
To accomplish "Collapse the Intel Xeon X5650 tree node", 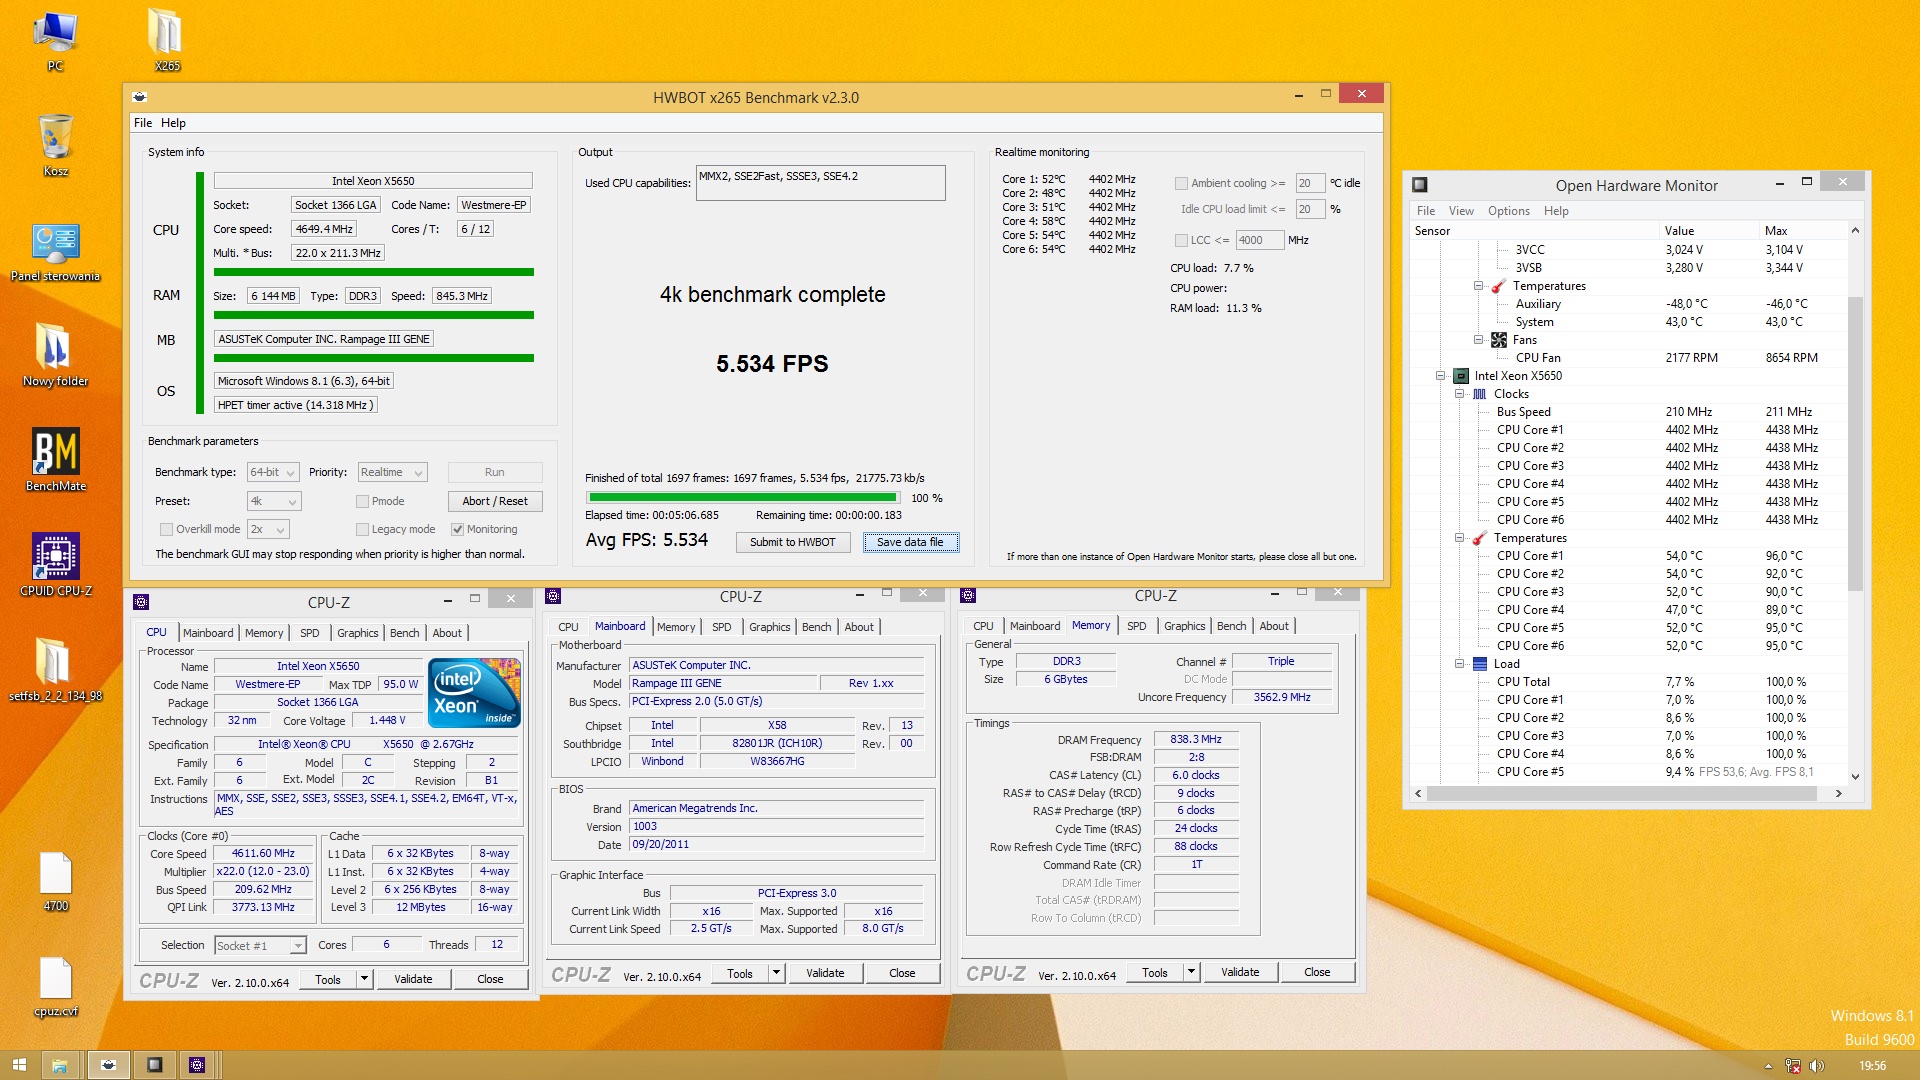I will pos(1441,376).
